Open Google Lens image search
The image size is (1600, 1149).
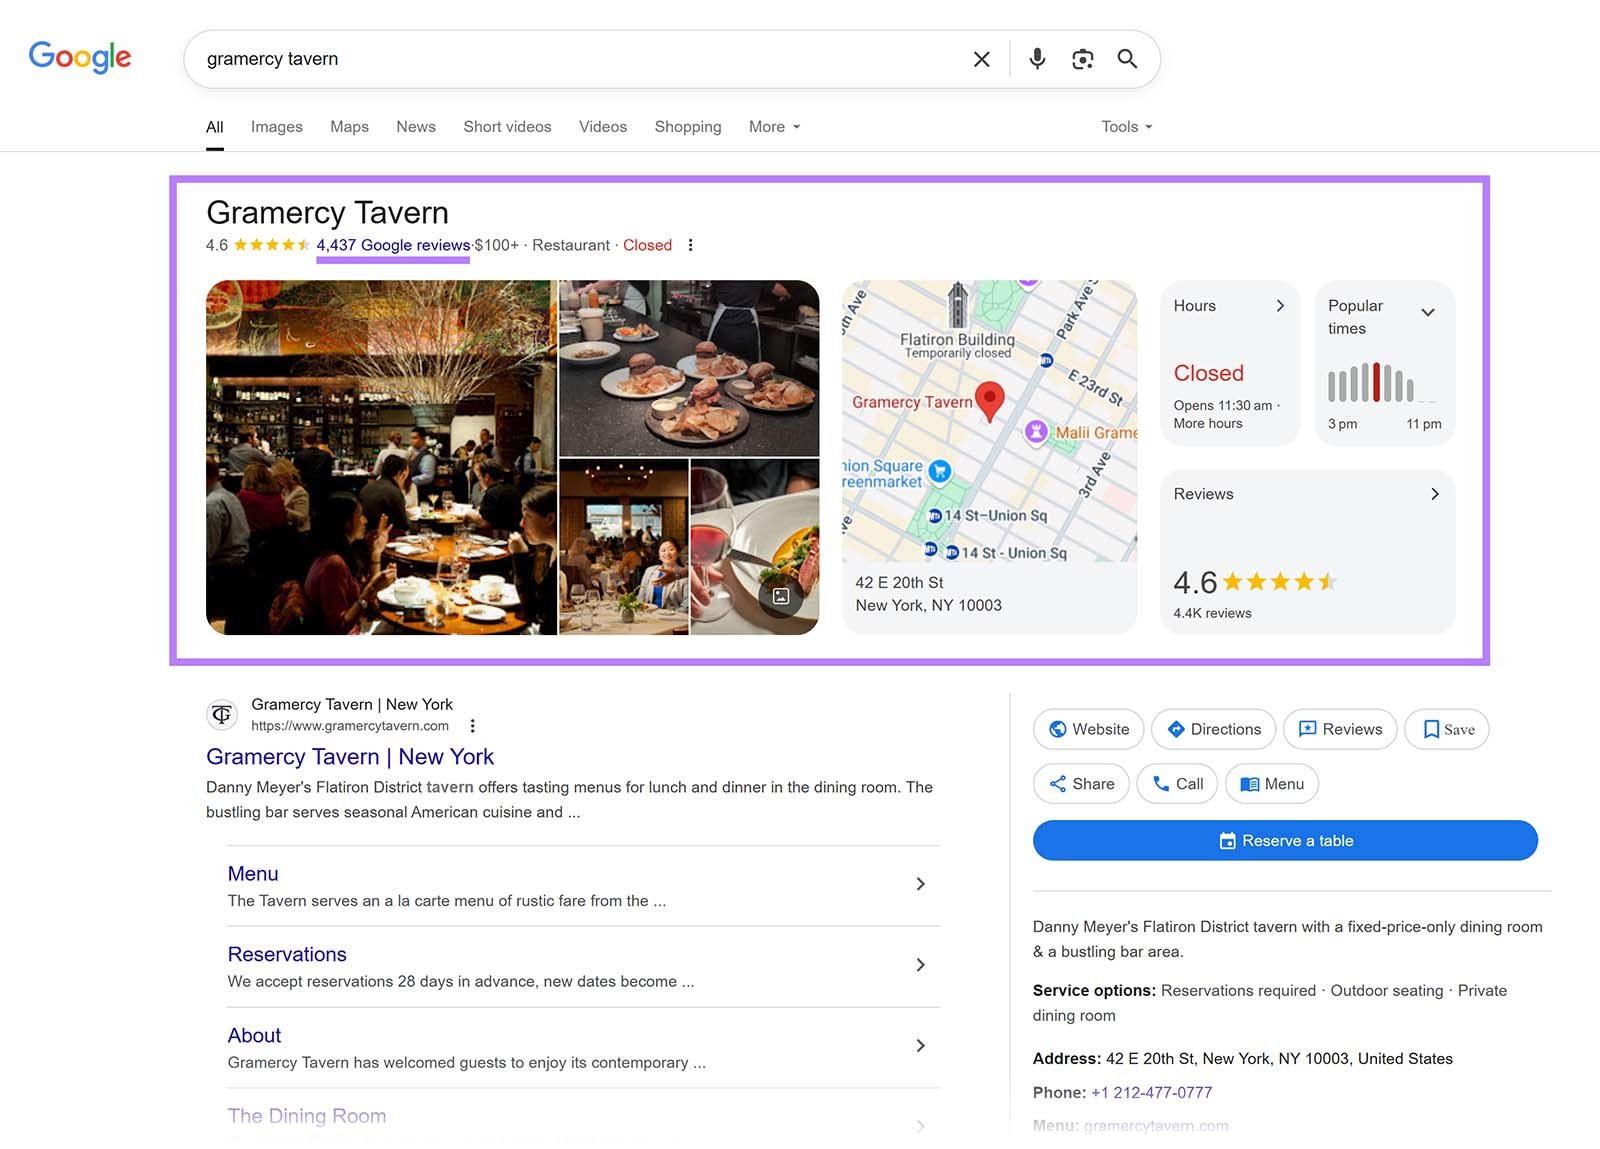tap(1081, 58)
